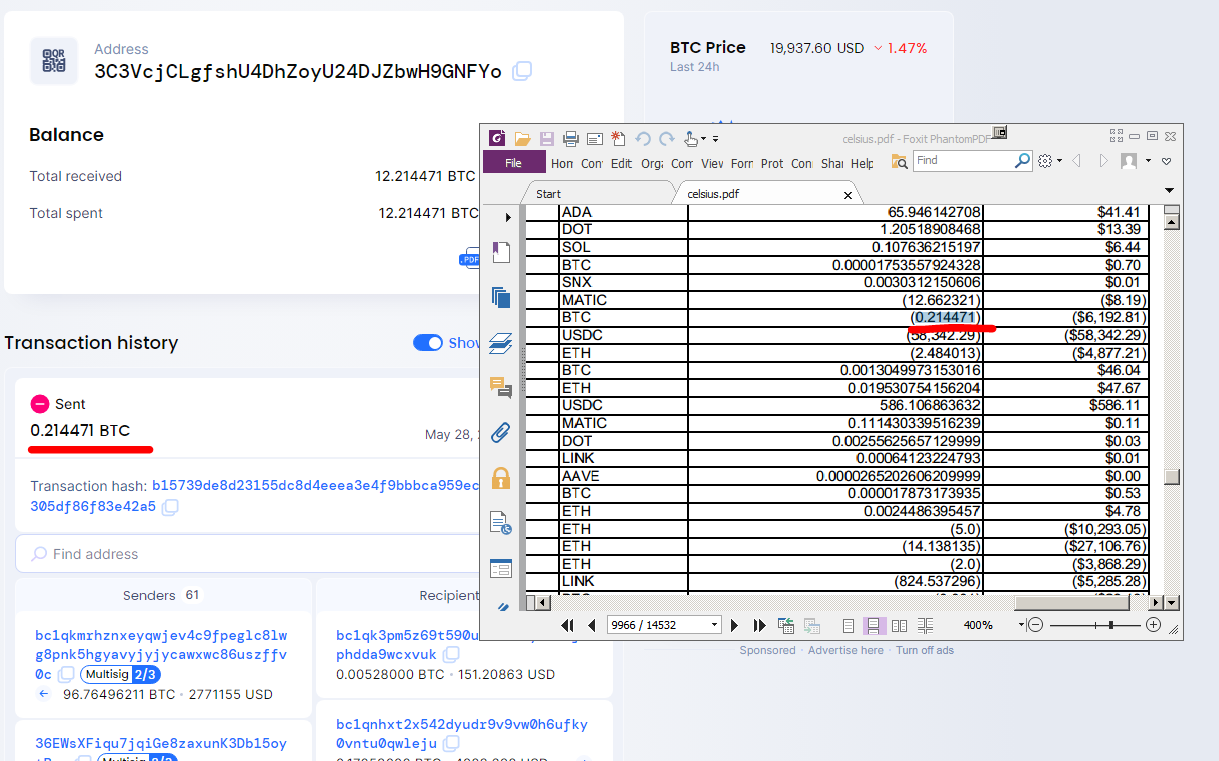Viewport: 1219px width, 761px height.
Task: Click the QR code icon beside Address
Action: pyautogui.click(x=53, y=61)
